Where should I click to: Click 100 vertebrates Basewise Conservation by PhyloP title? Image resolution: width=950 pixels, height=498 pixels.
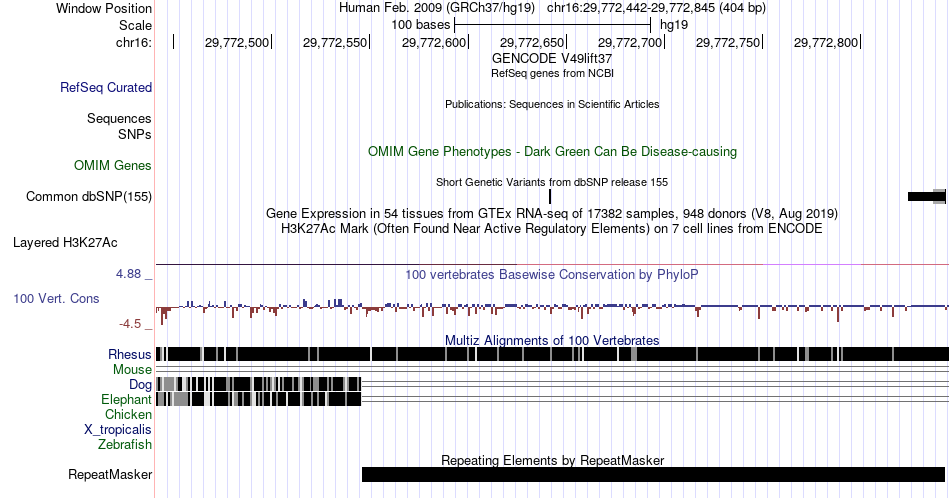pyautogui.click(x=552, y=274)
